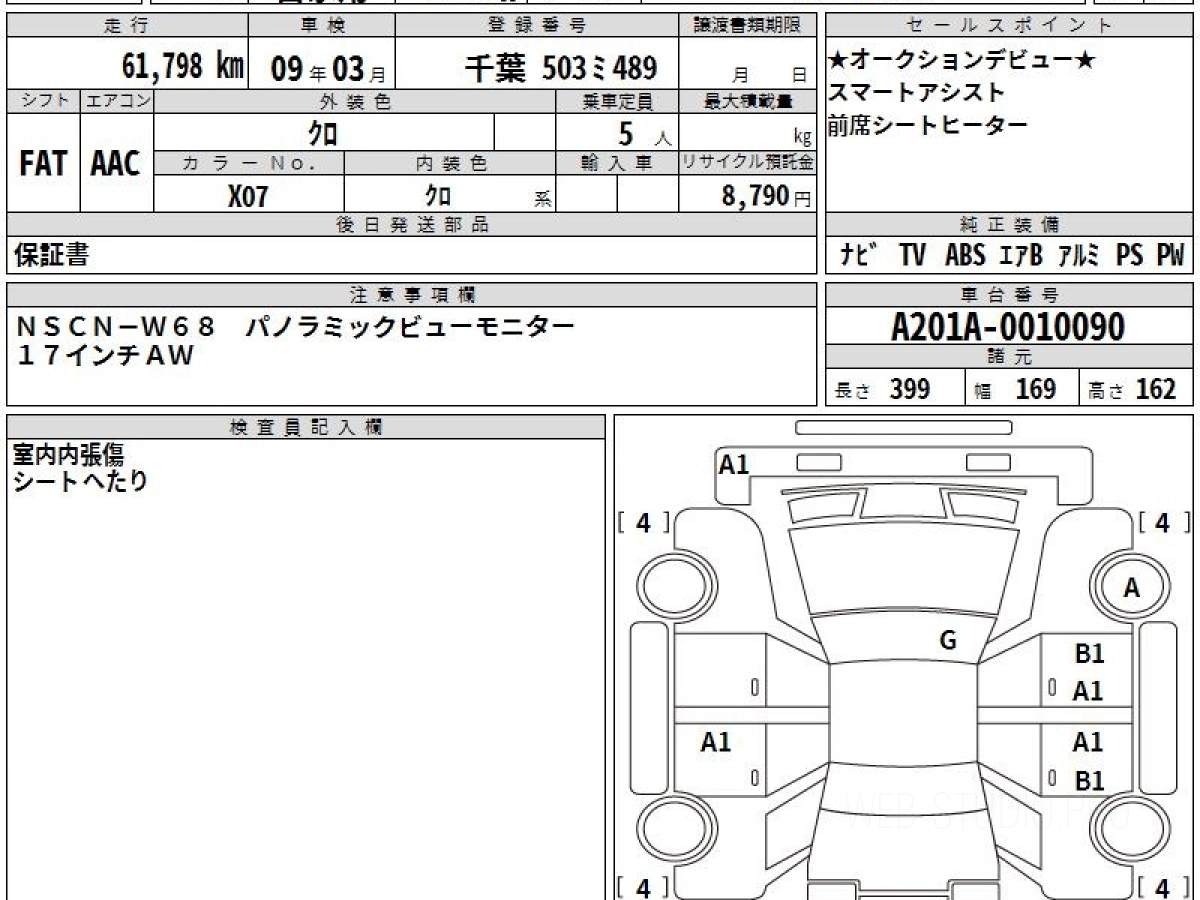
Task: Click the 室内内張傷 inspector note
Action: click(x=68, y=455)
